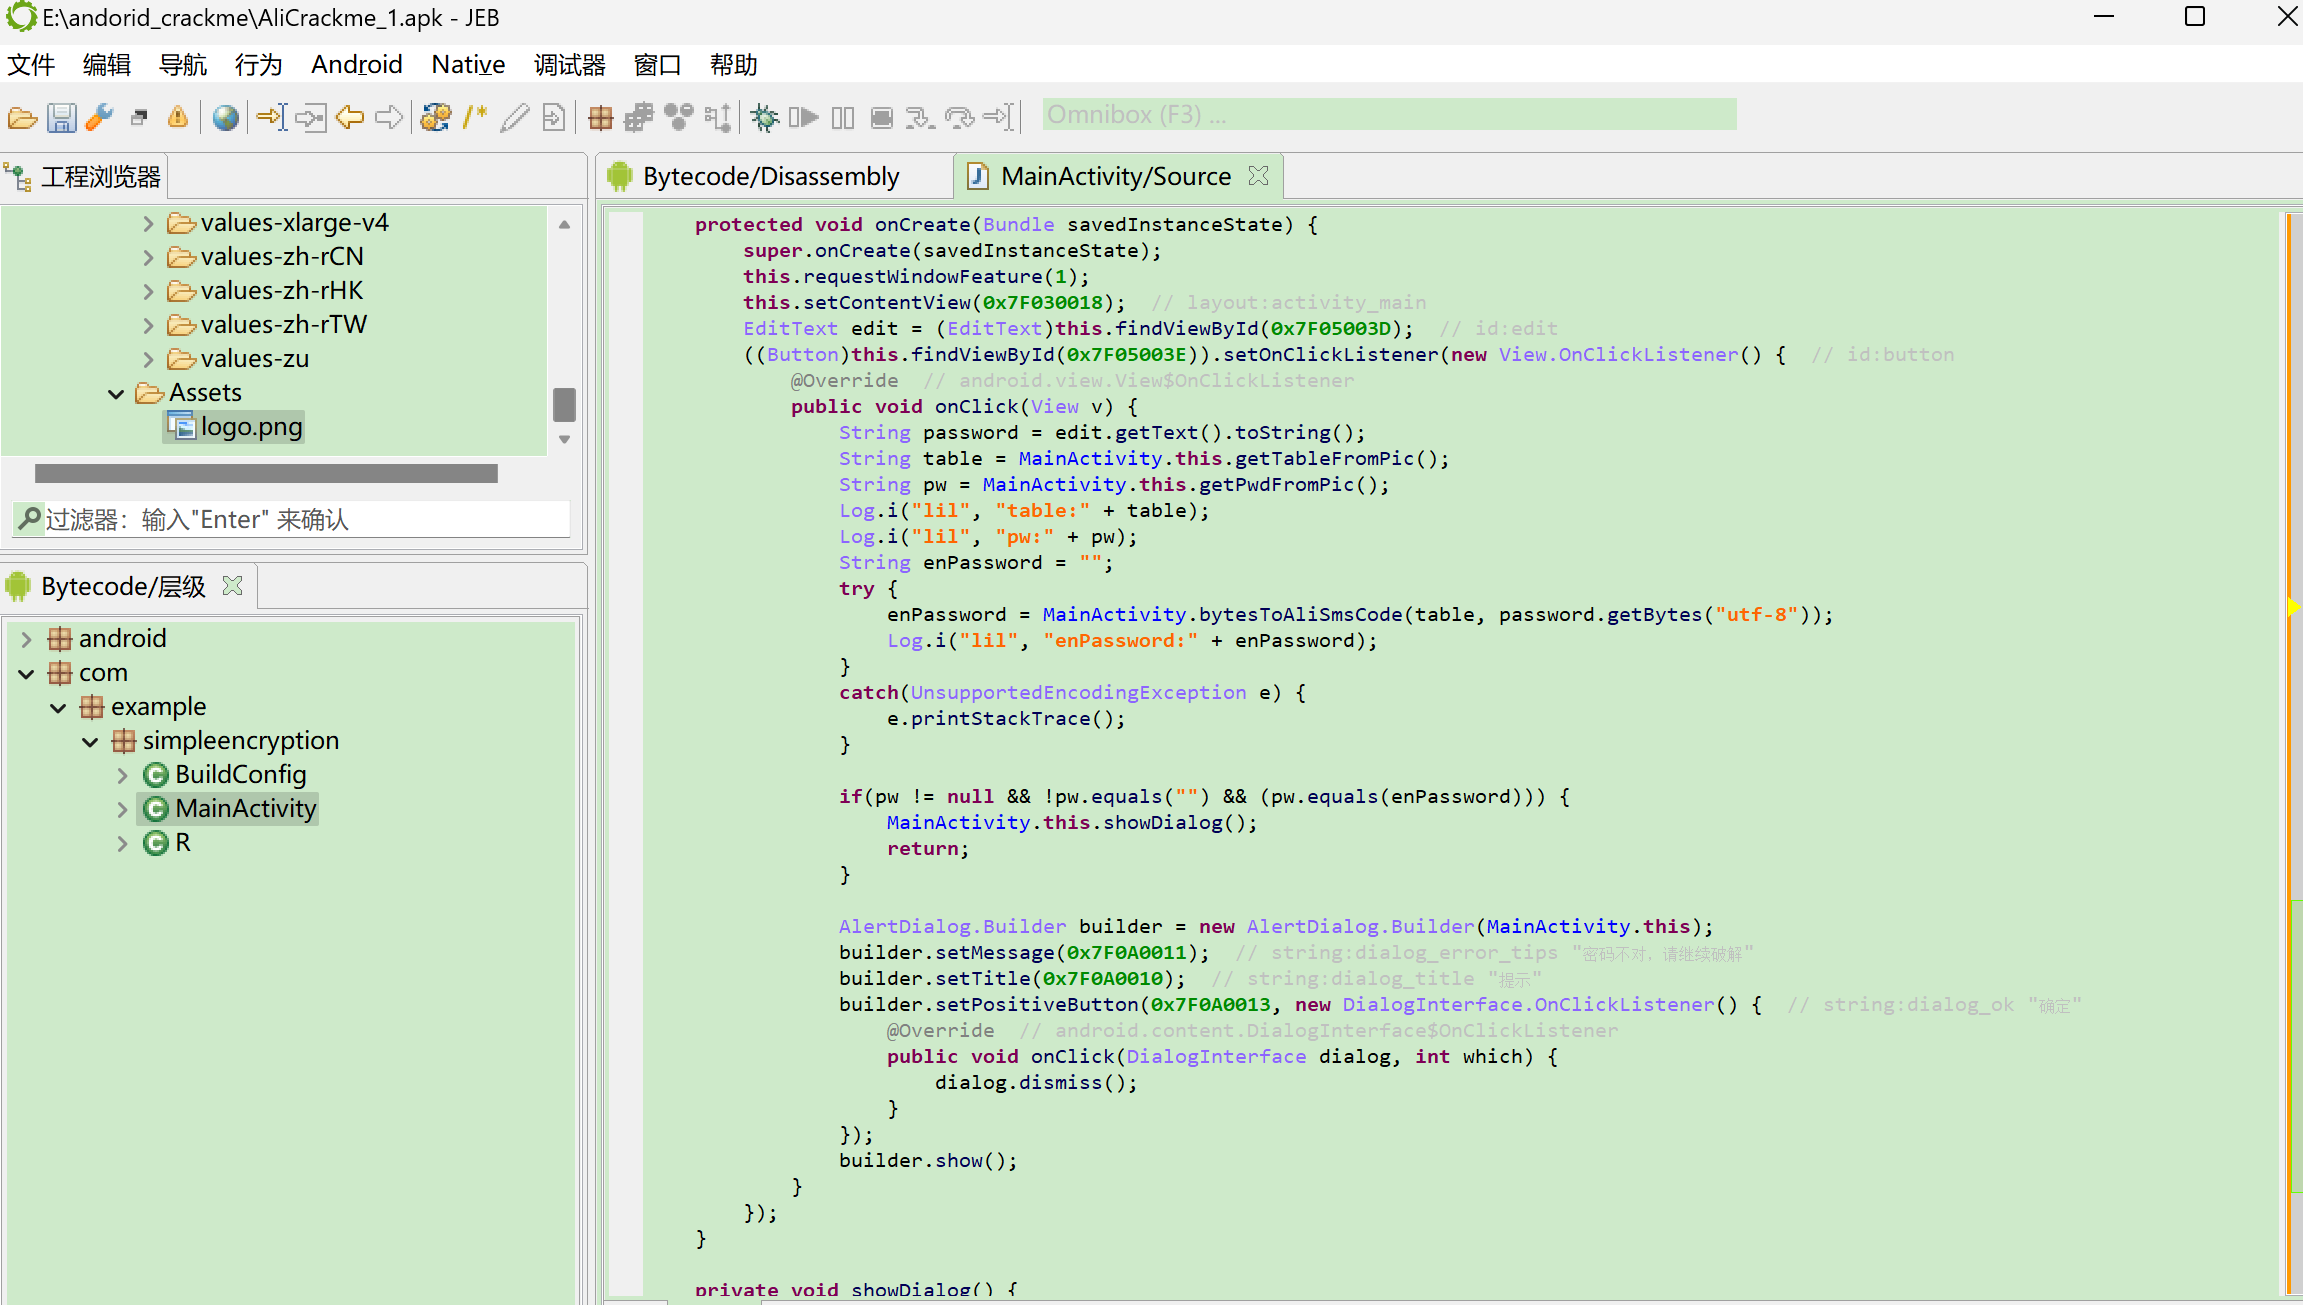The height and width of the screenshot is (1305, 2303).
Task: Expand the android package node
Action: coord(27,639)
